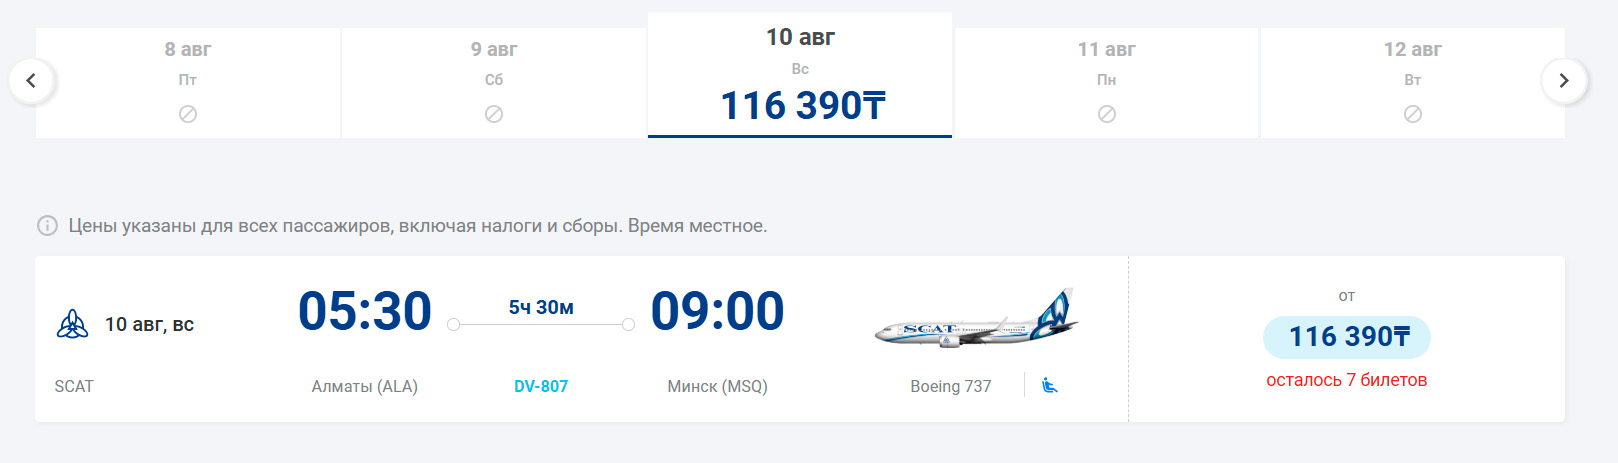The image size is (1618, 463).
Task: Click unavailable icon under 12 авг
Action: click(1412, 114)
